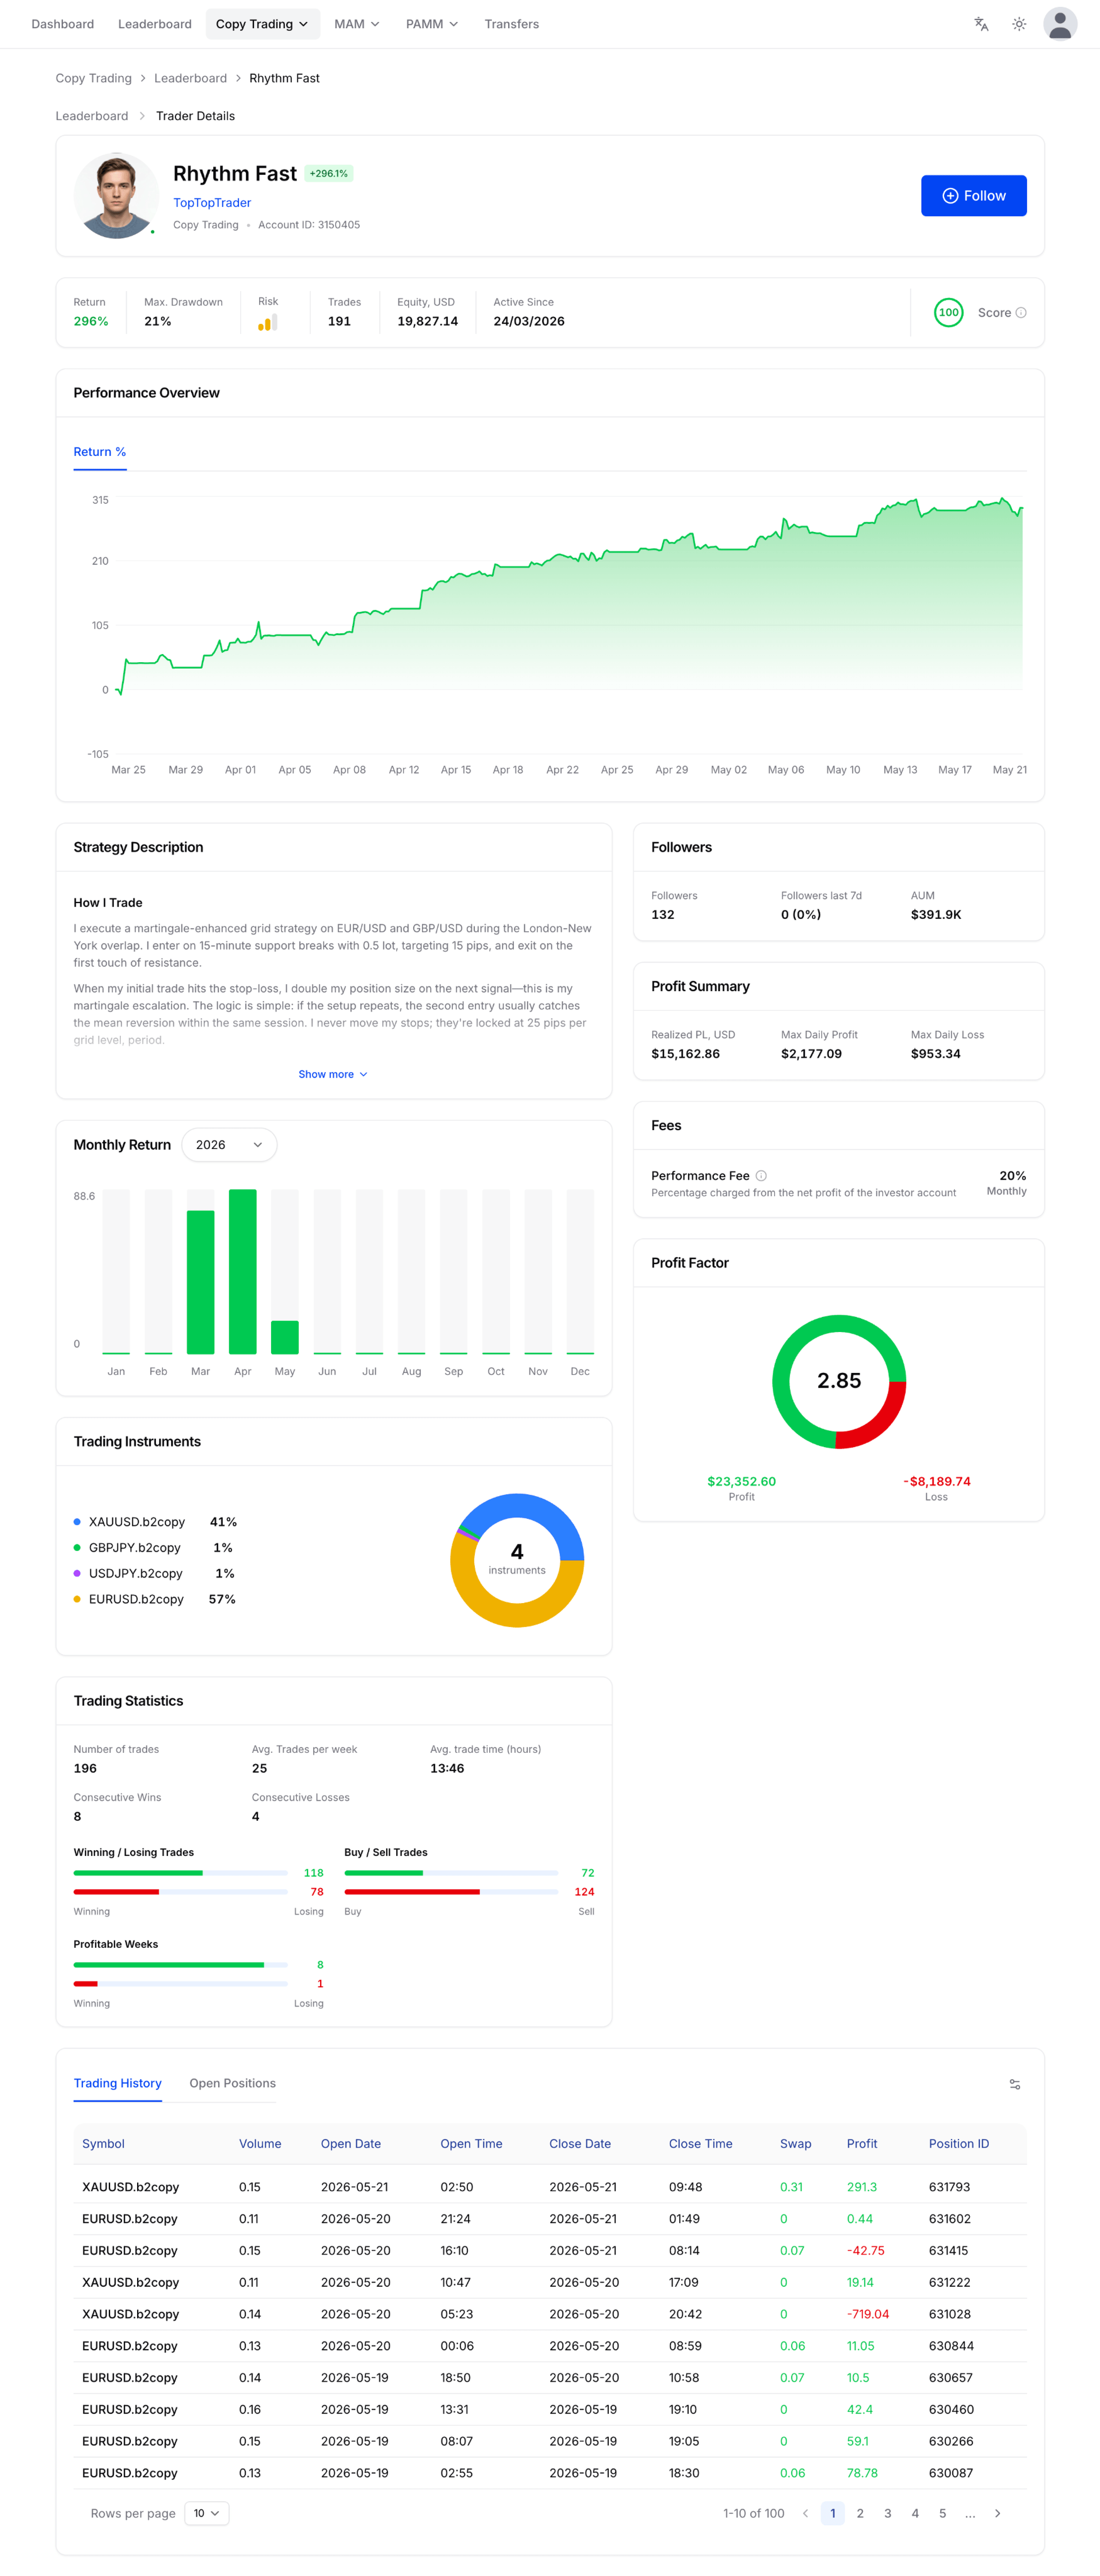Screen dimensions: 1100x2576
Task: Click the March bar in Monthly Return chart
Action: [201, 1282]
